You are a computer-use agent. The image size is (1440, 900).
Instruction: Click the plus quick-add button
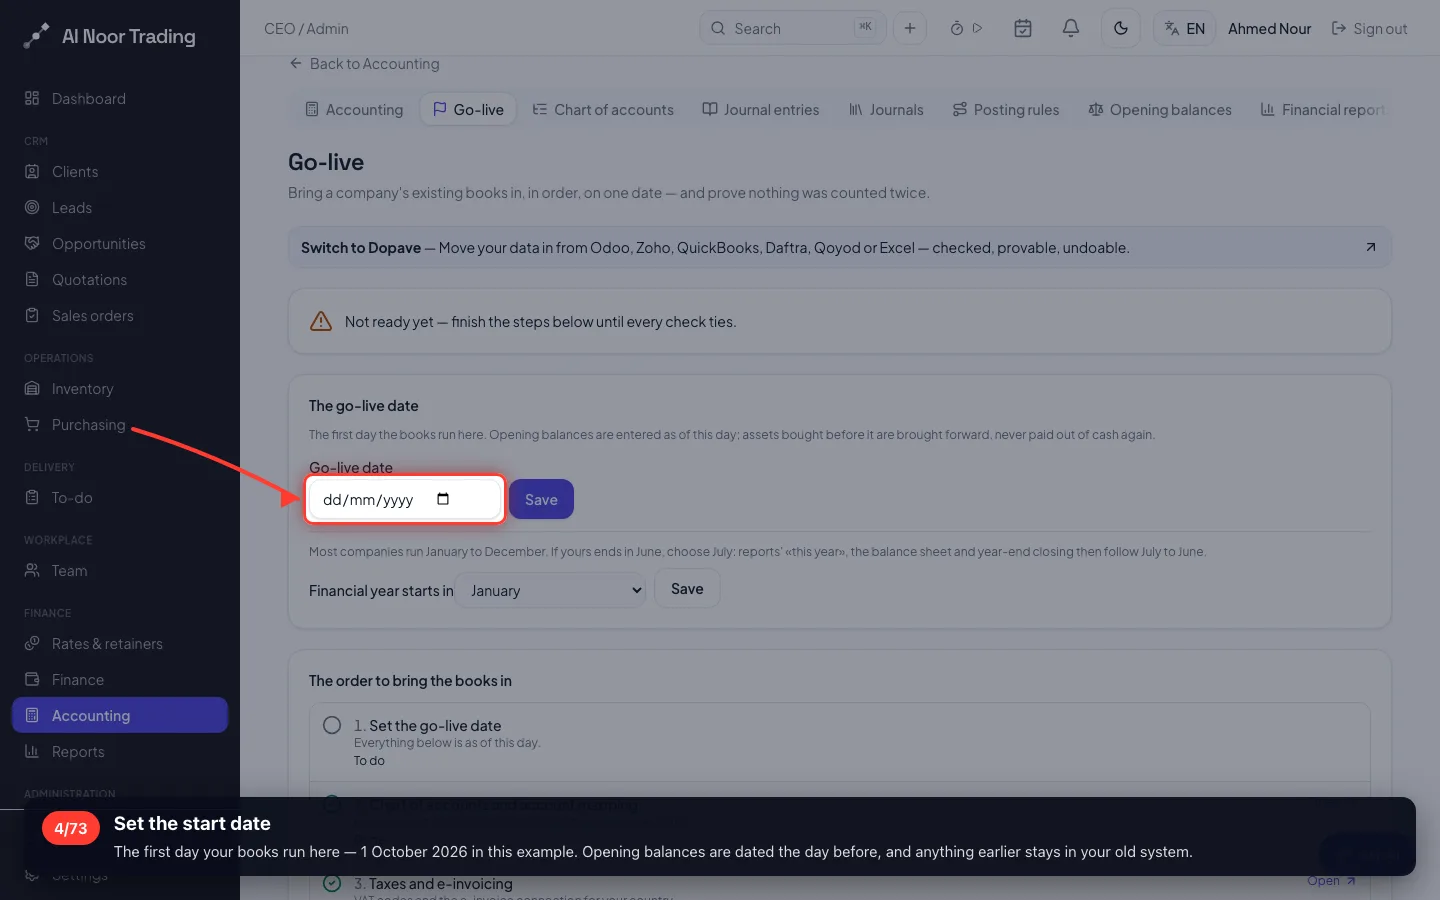[909, 28]
